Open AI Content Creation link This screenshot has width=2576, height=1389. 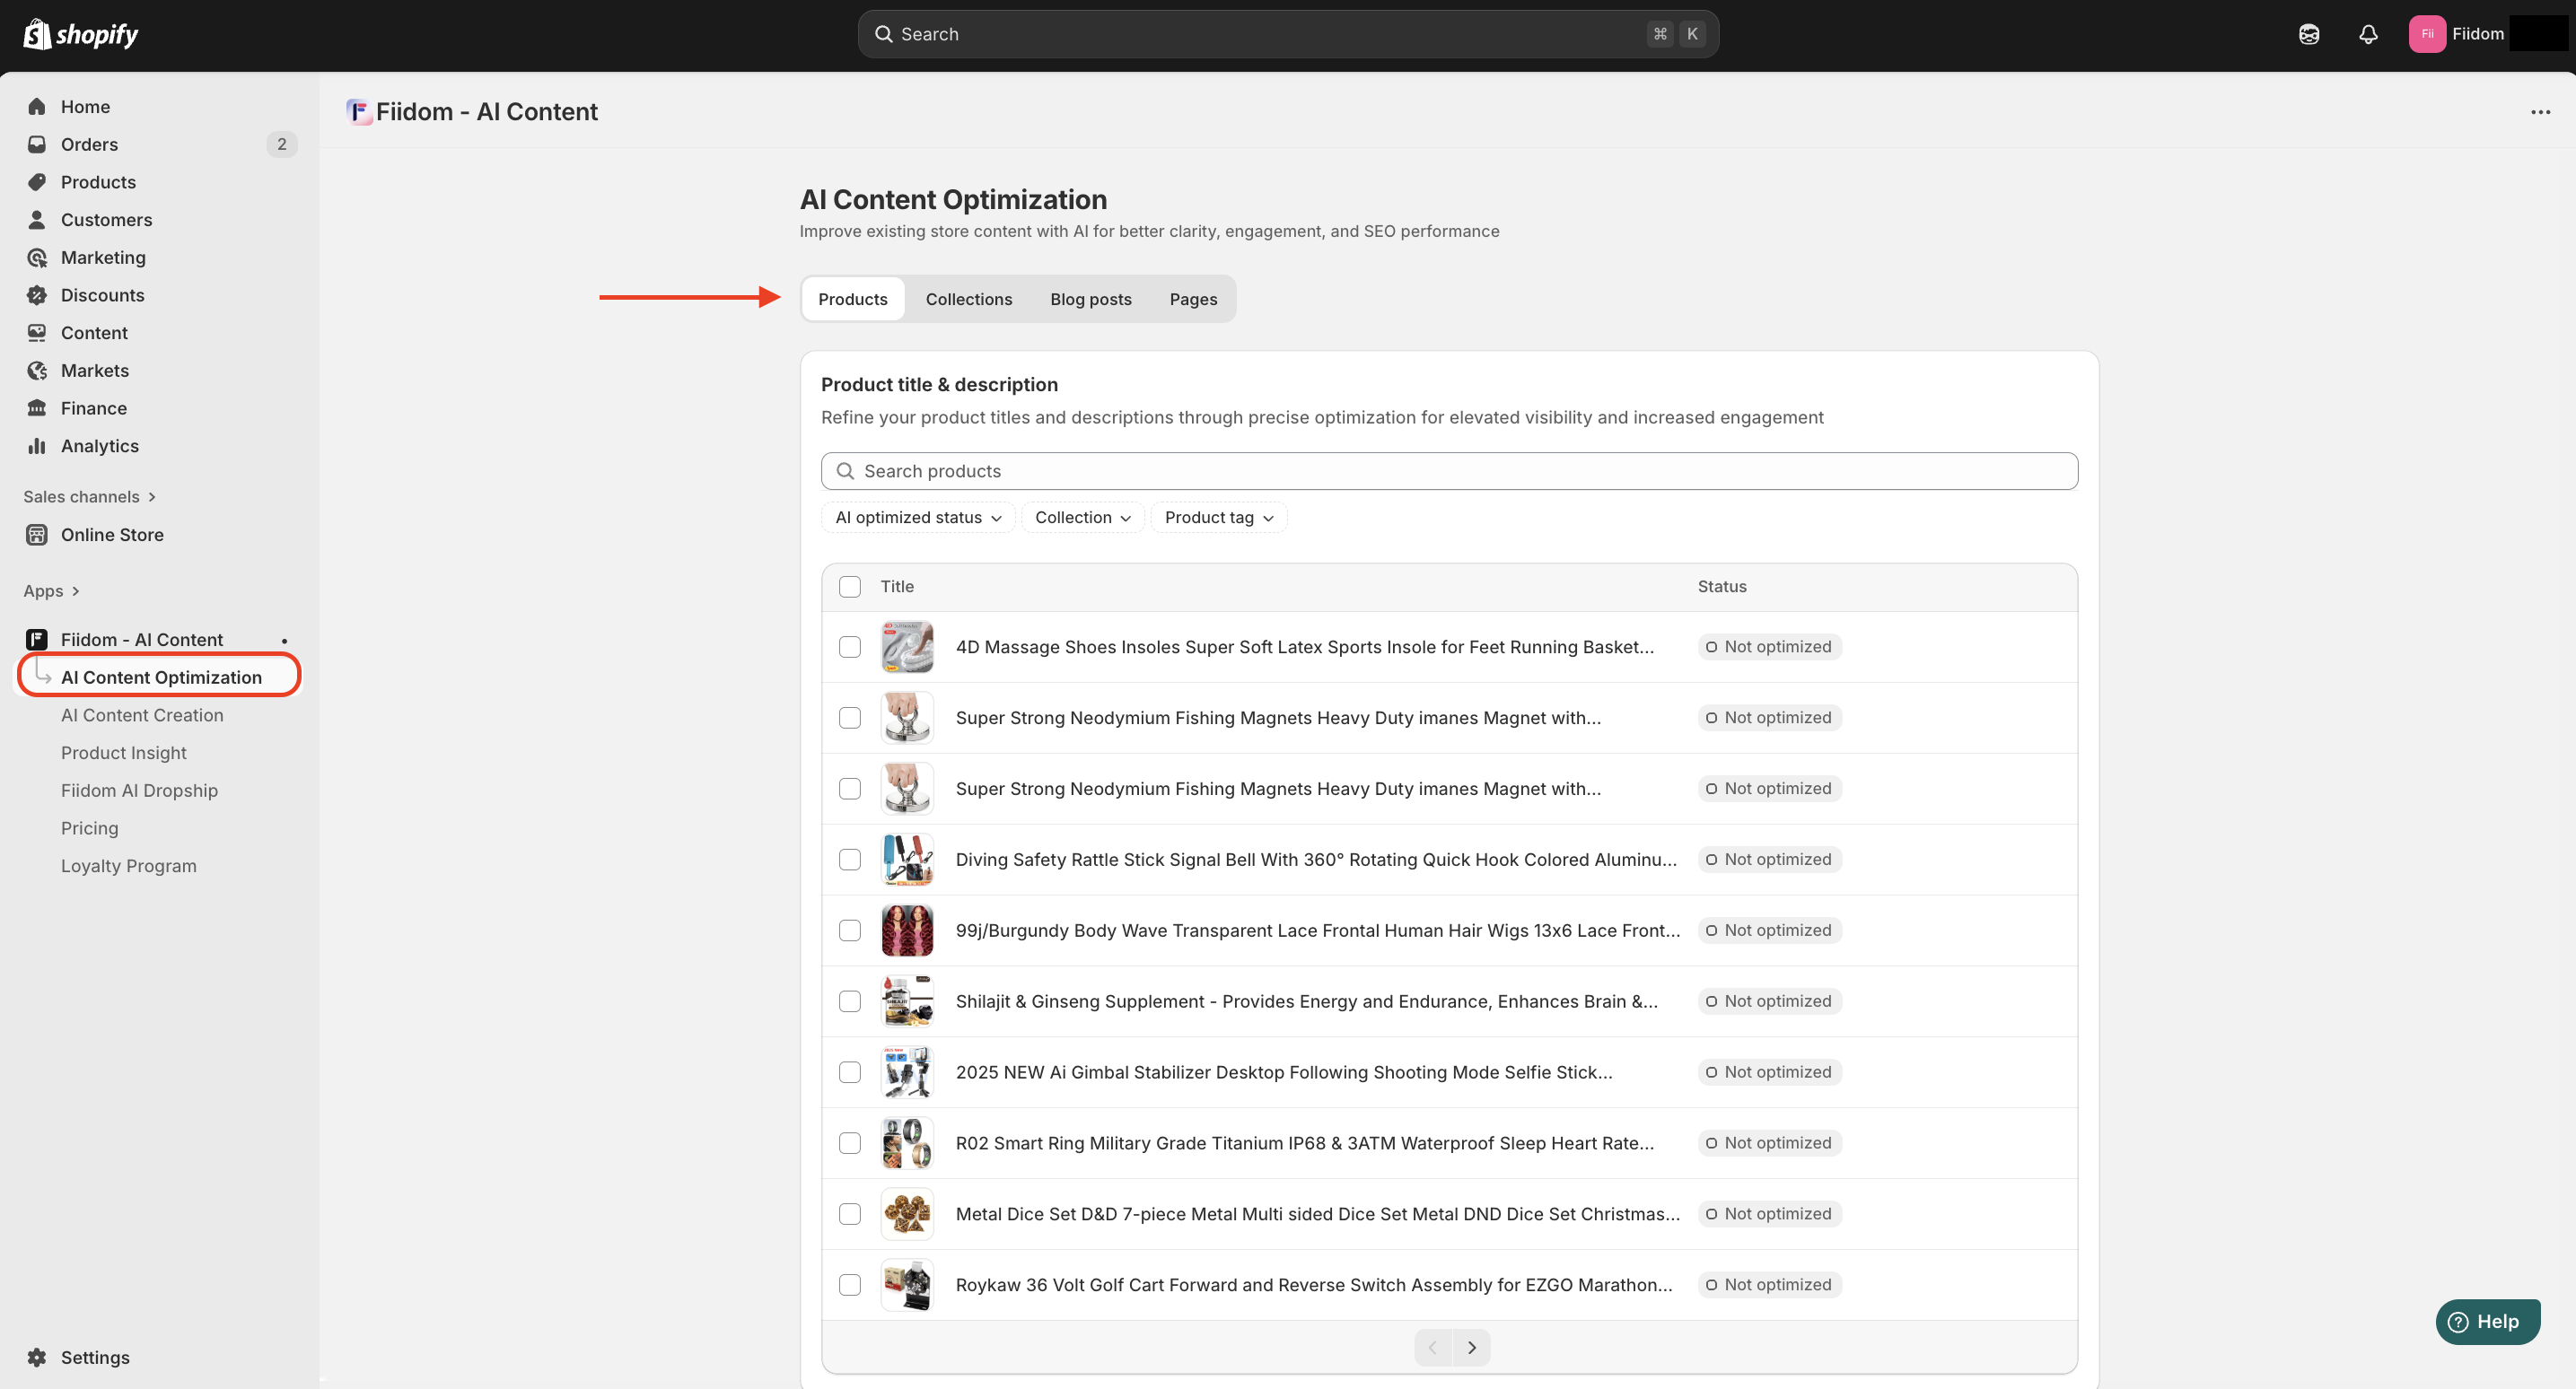pos(142,715)
